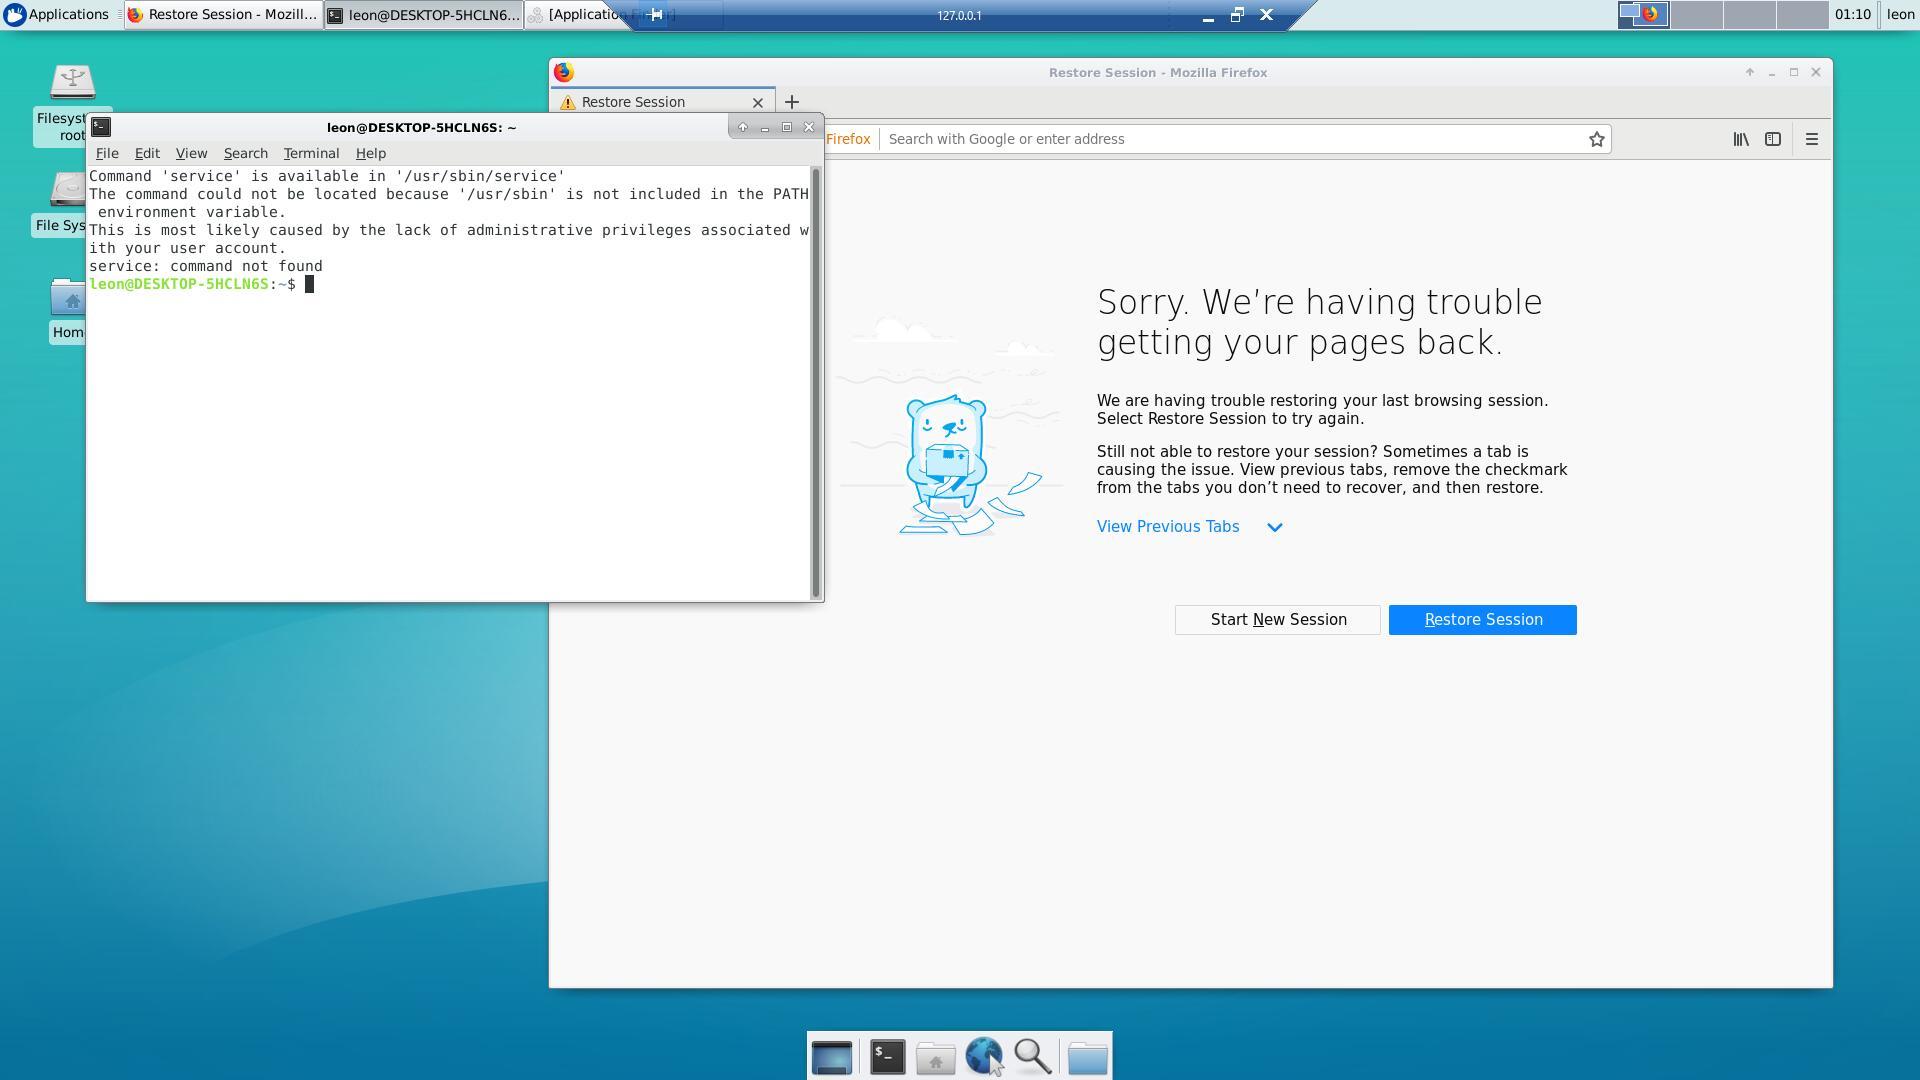Image resolution: width=1920 pixels, height=1080 pixels.
Task: Open terminal File menu
Action: click(x=107, y=153)
